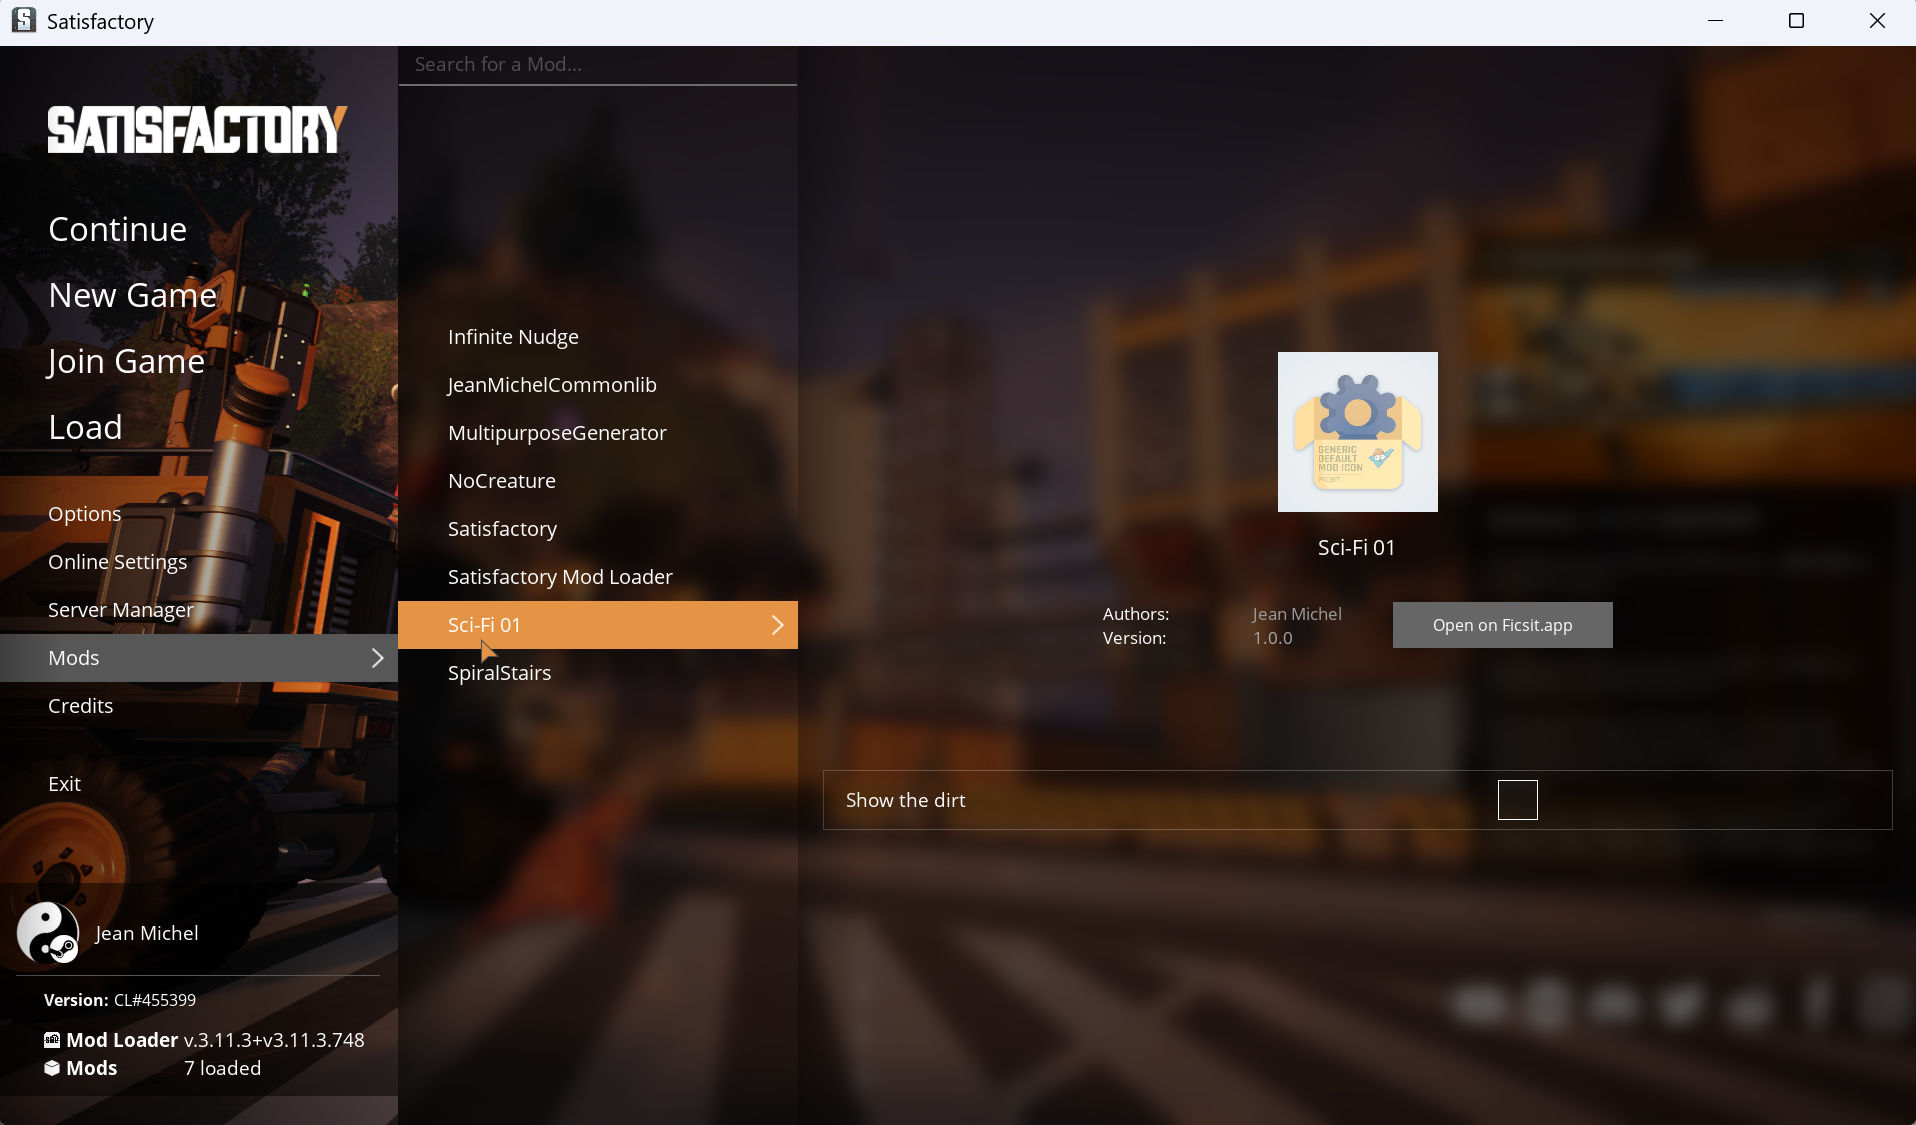Click the 1.0.0 version value

[1273, 638]
